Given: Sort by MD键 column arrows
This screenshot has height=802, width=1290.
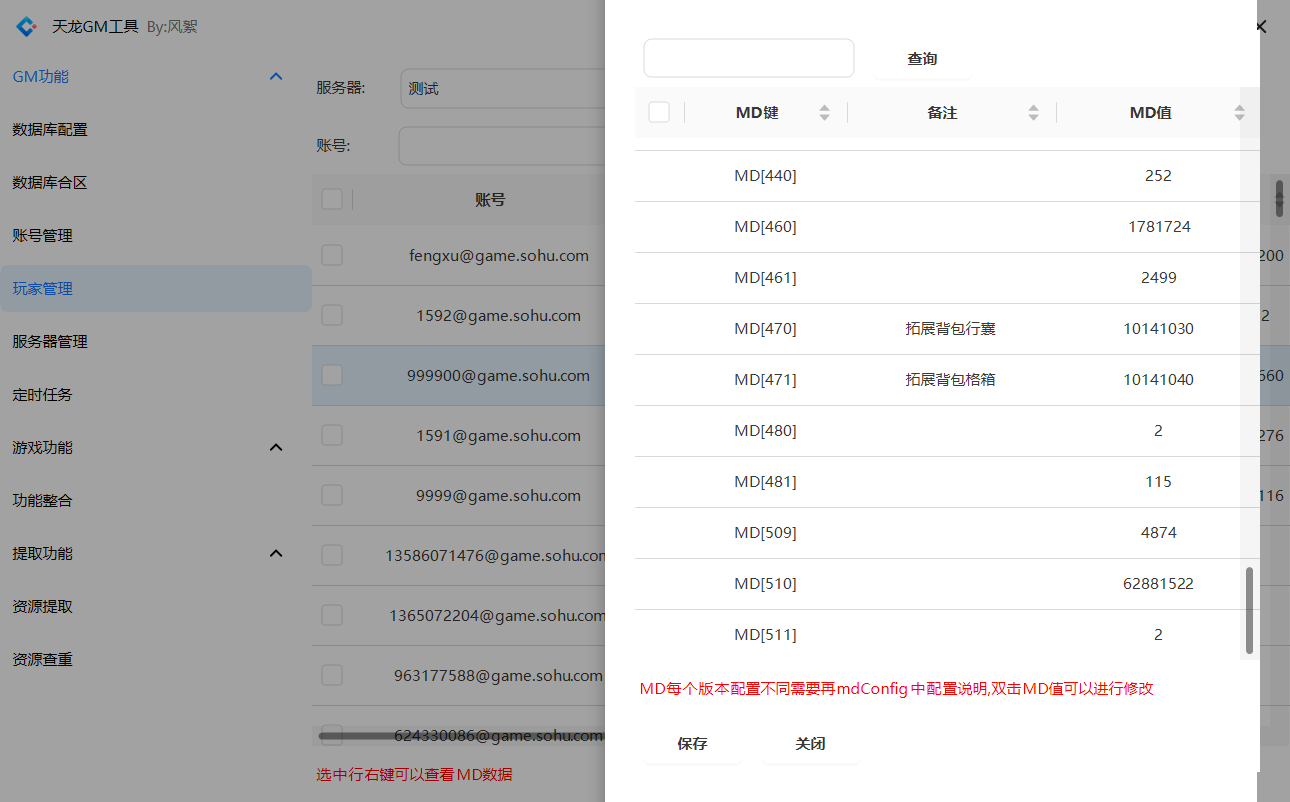Looking at the screenshot, I should point(824,113).
